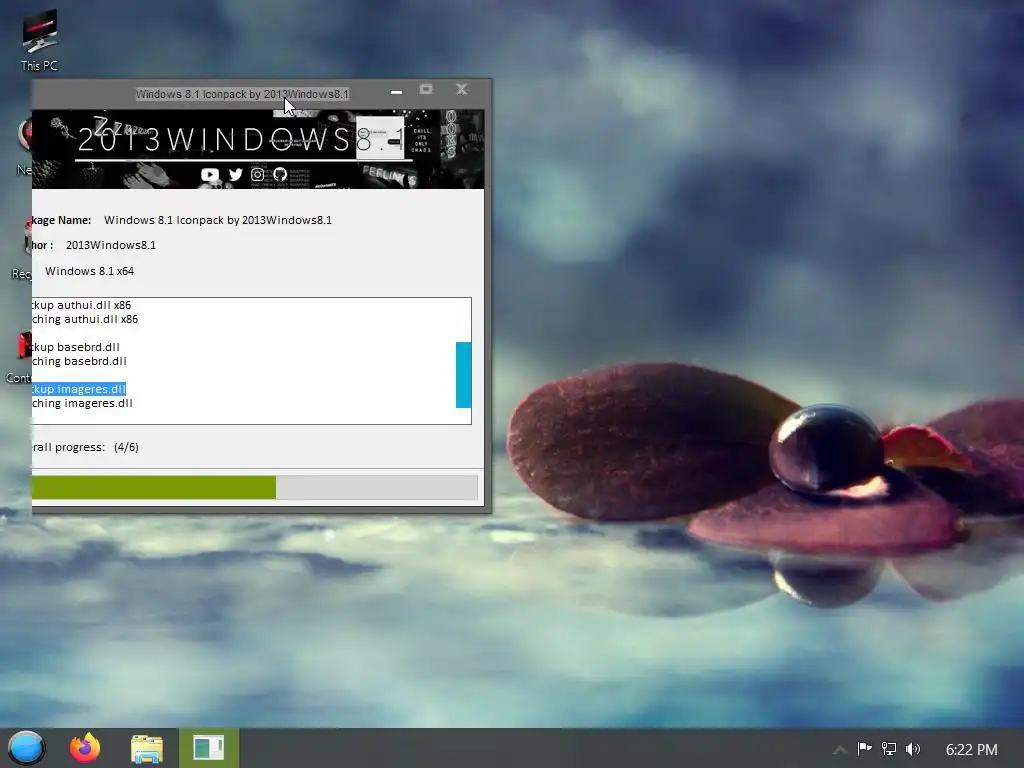
Task: Open the network tray icon
Action: point(888,748)
